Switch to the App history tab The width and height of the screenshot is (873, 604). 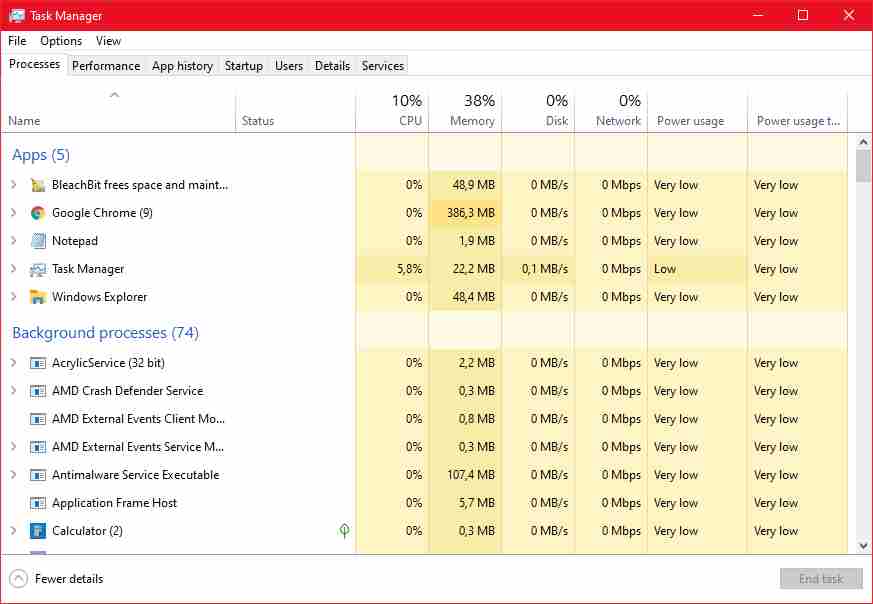(182, 66)
